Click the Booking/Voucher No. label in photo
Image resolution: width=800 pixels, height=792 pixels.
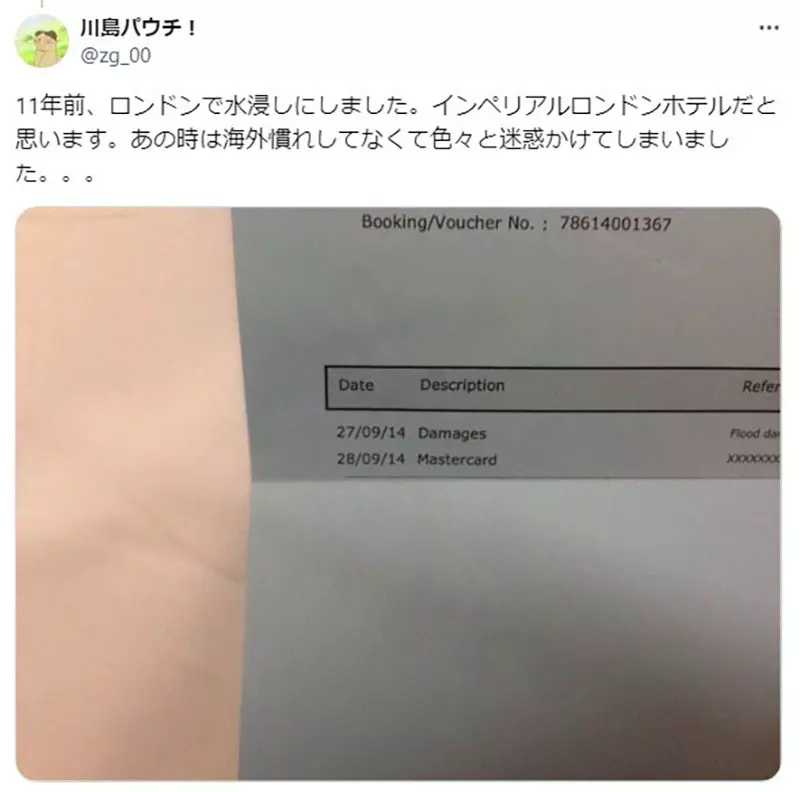coord(454,222)
